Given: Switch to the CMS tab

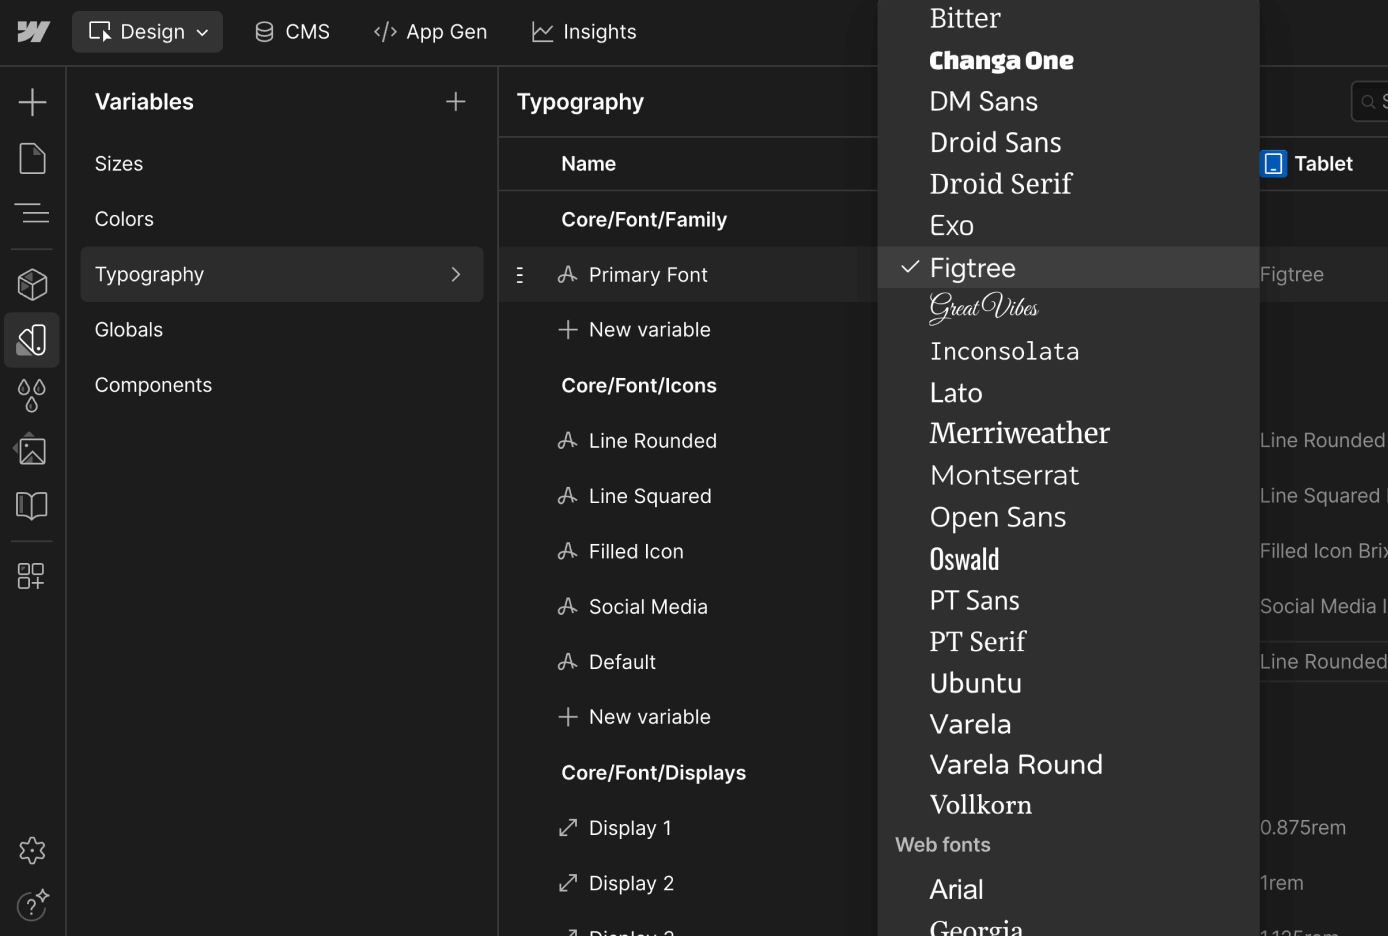Looking at the screenshot, I should (x=291, y=31).
